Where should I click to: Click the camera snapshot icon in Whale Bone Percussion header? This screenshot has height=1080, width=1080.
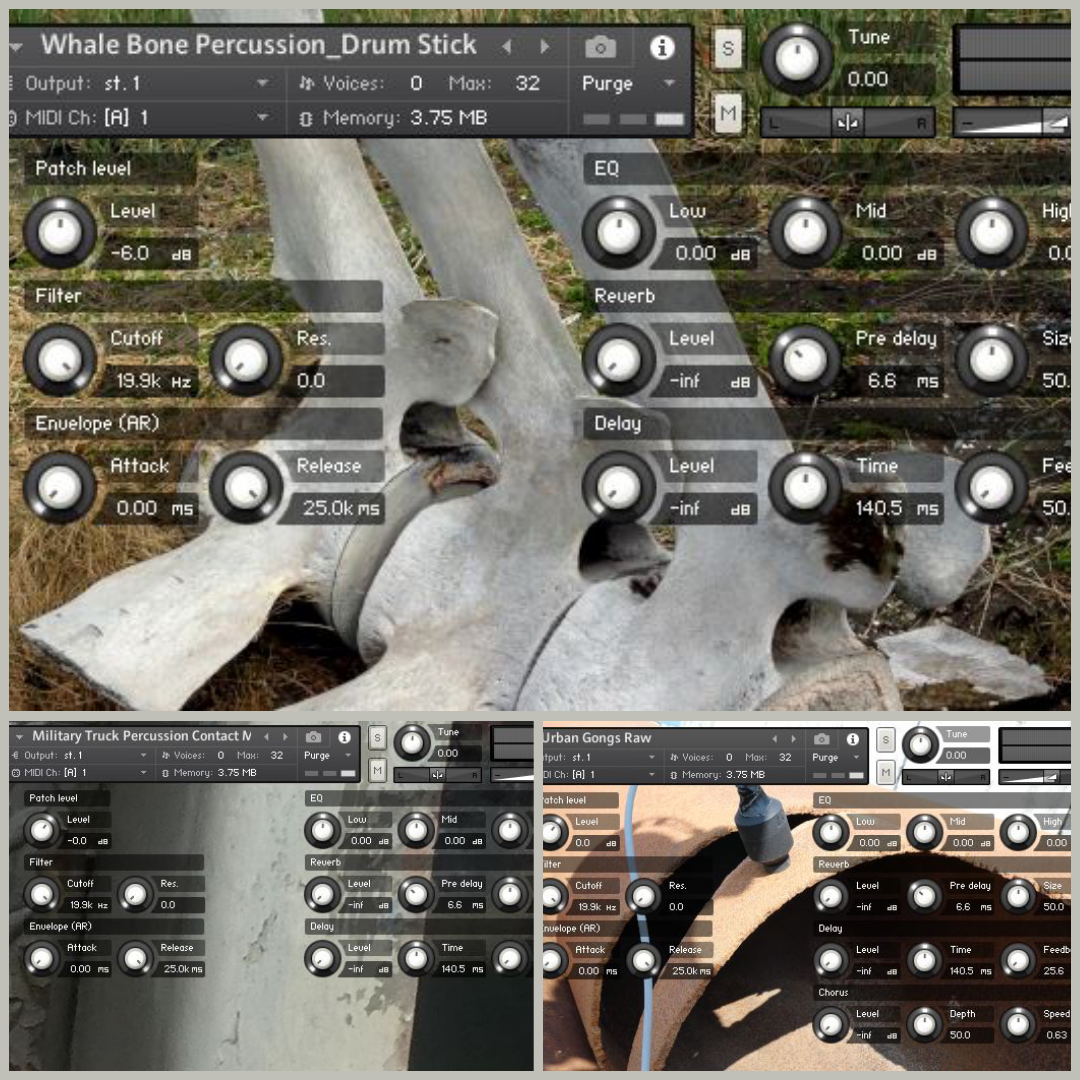[600, 47]
